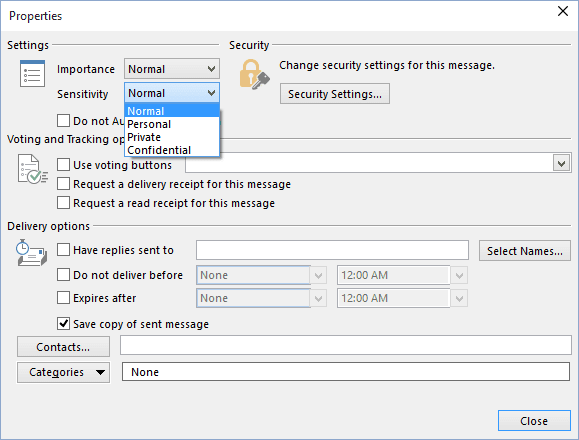
Task: Expand the voting buttons combo box arrow
Action: tap(562, 163)
